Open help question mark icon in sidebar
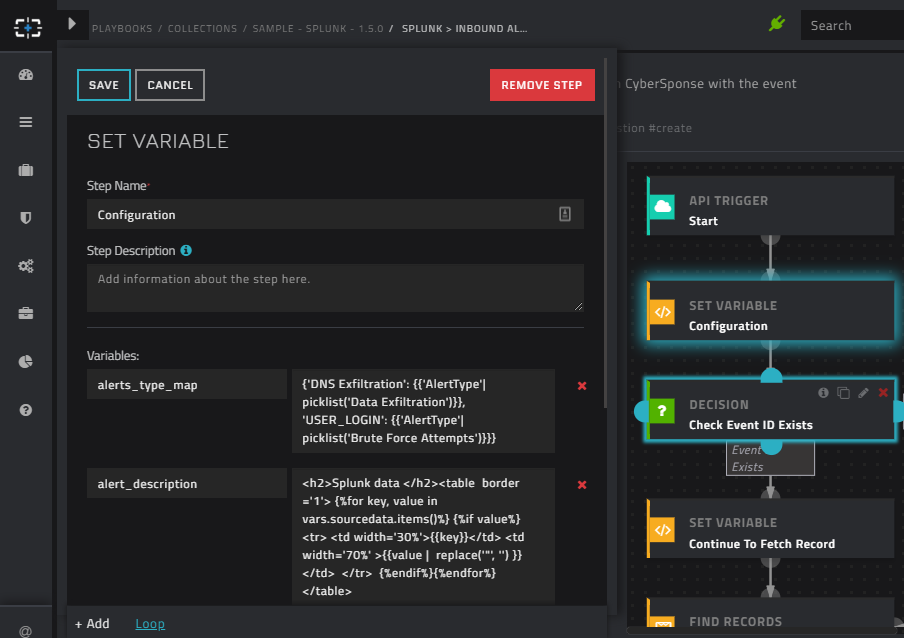Viewport: 904px width, 638px height. (26, 410)
